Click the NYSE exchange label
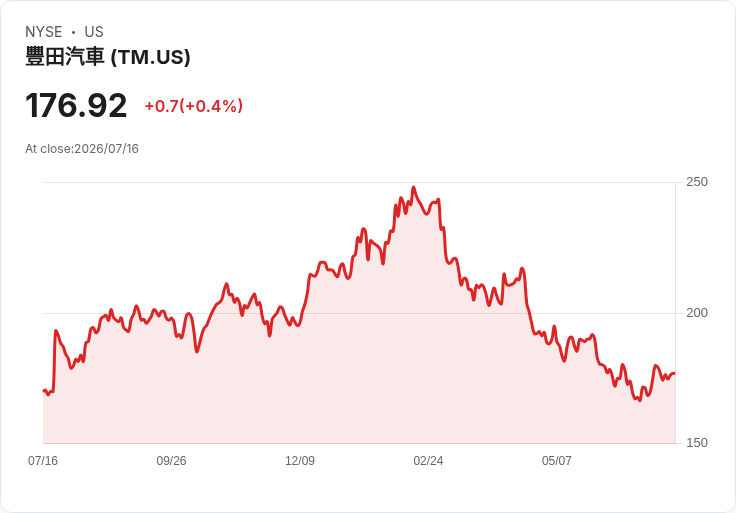 44,32
